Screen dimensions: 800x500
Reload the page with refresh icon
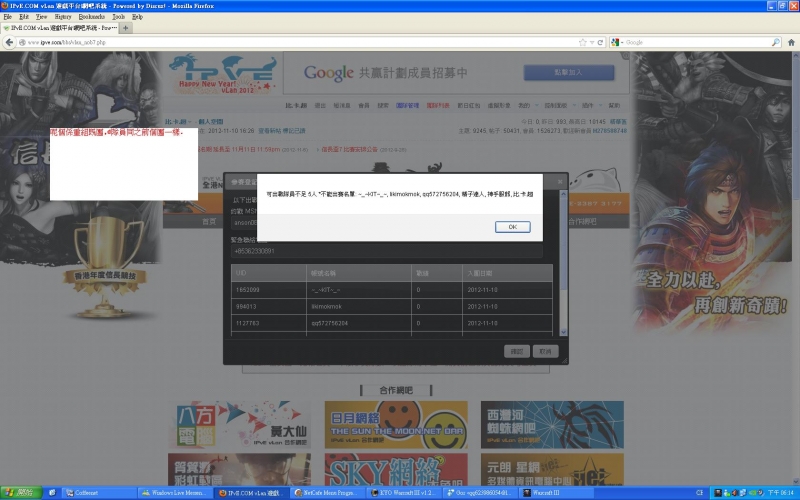pyautogui.click(x=601, y=42)
